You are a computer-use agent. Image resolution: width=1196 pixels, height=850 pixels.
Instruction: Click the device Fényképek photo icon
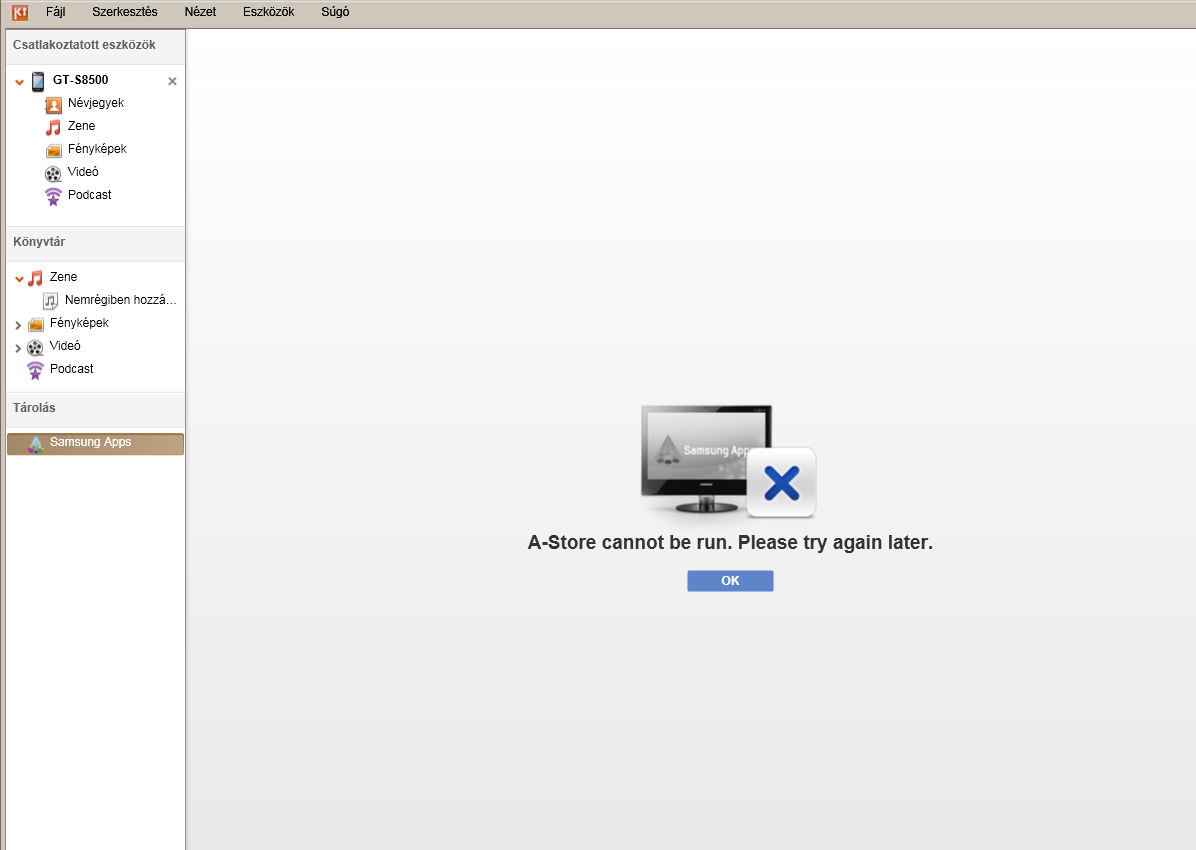point(53,150)
